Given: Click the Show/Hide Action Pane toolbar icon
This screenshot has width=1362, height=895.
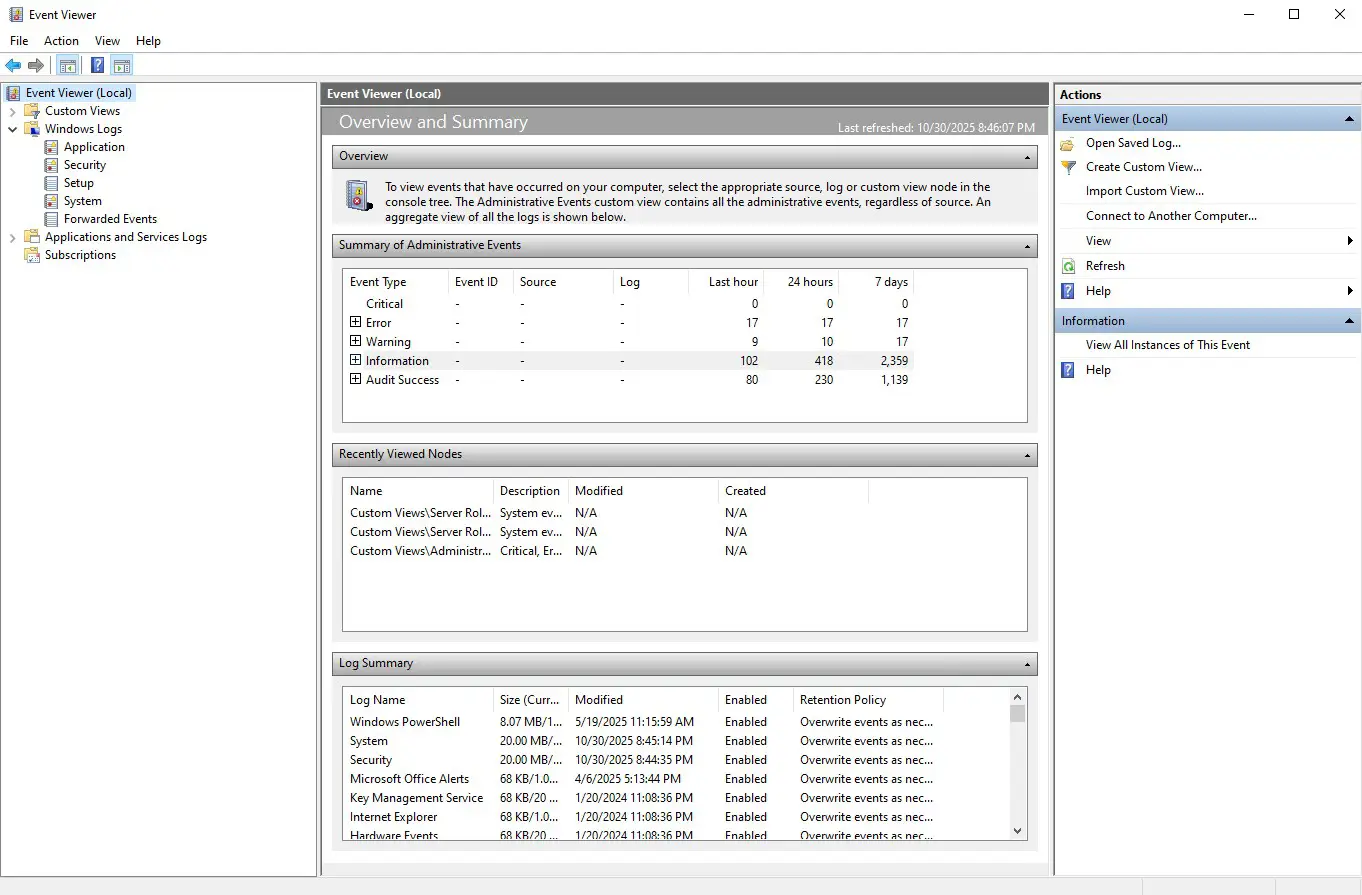Looking at the screenshot, I should coord(122,66).
